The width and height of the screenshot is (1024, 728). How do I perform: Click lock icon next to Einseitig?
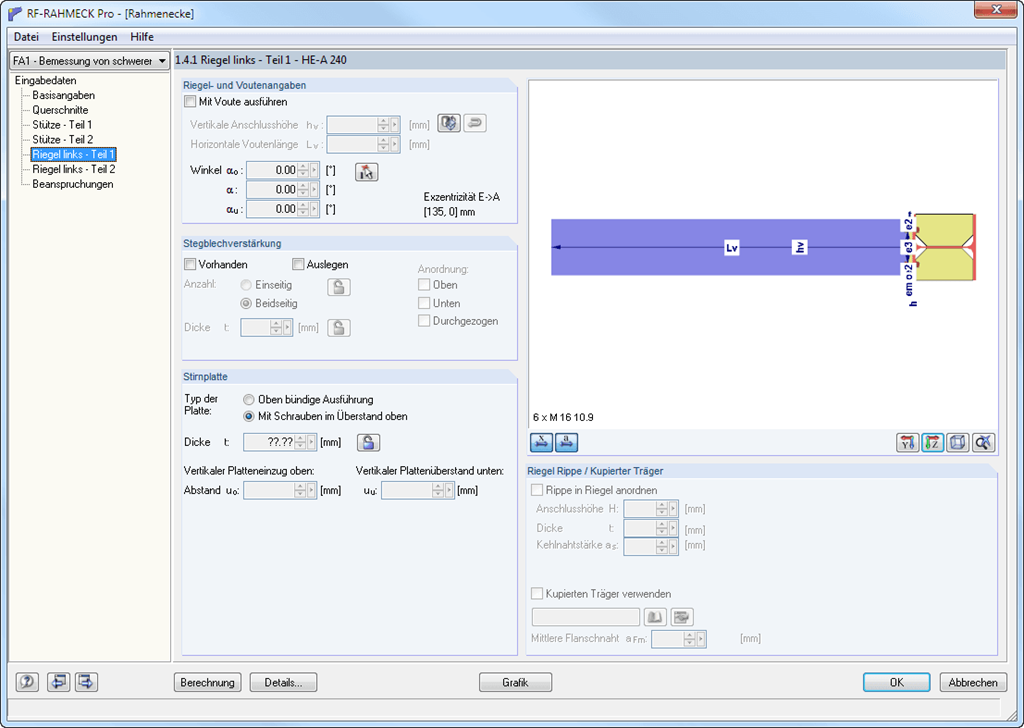339,287
